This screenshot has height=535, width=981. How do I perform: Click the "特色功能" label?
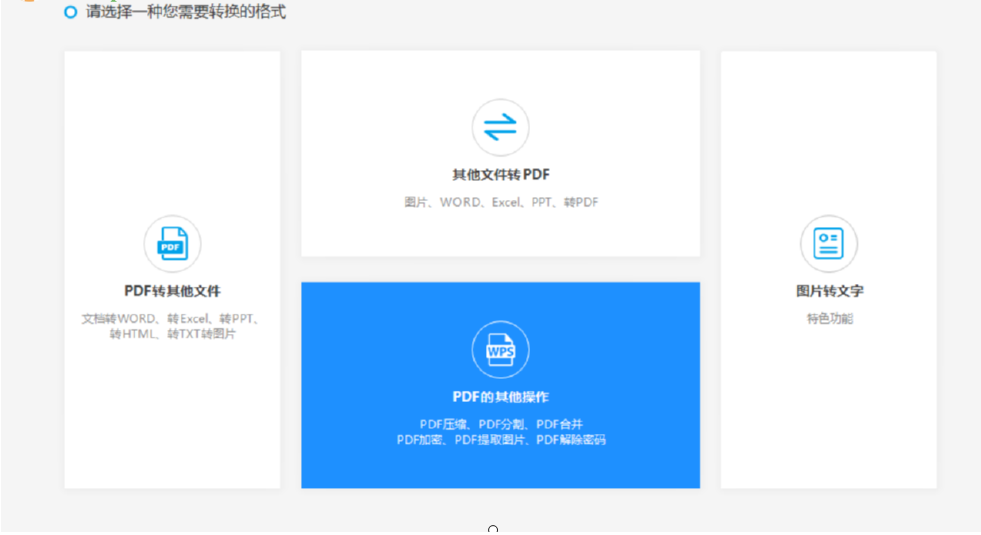pyautogui.click(x=829, y=319)
